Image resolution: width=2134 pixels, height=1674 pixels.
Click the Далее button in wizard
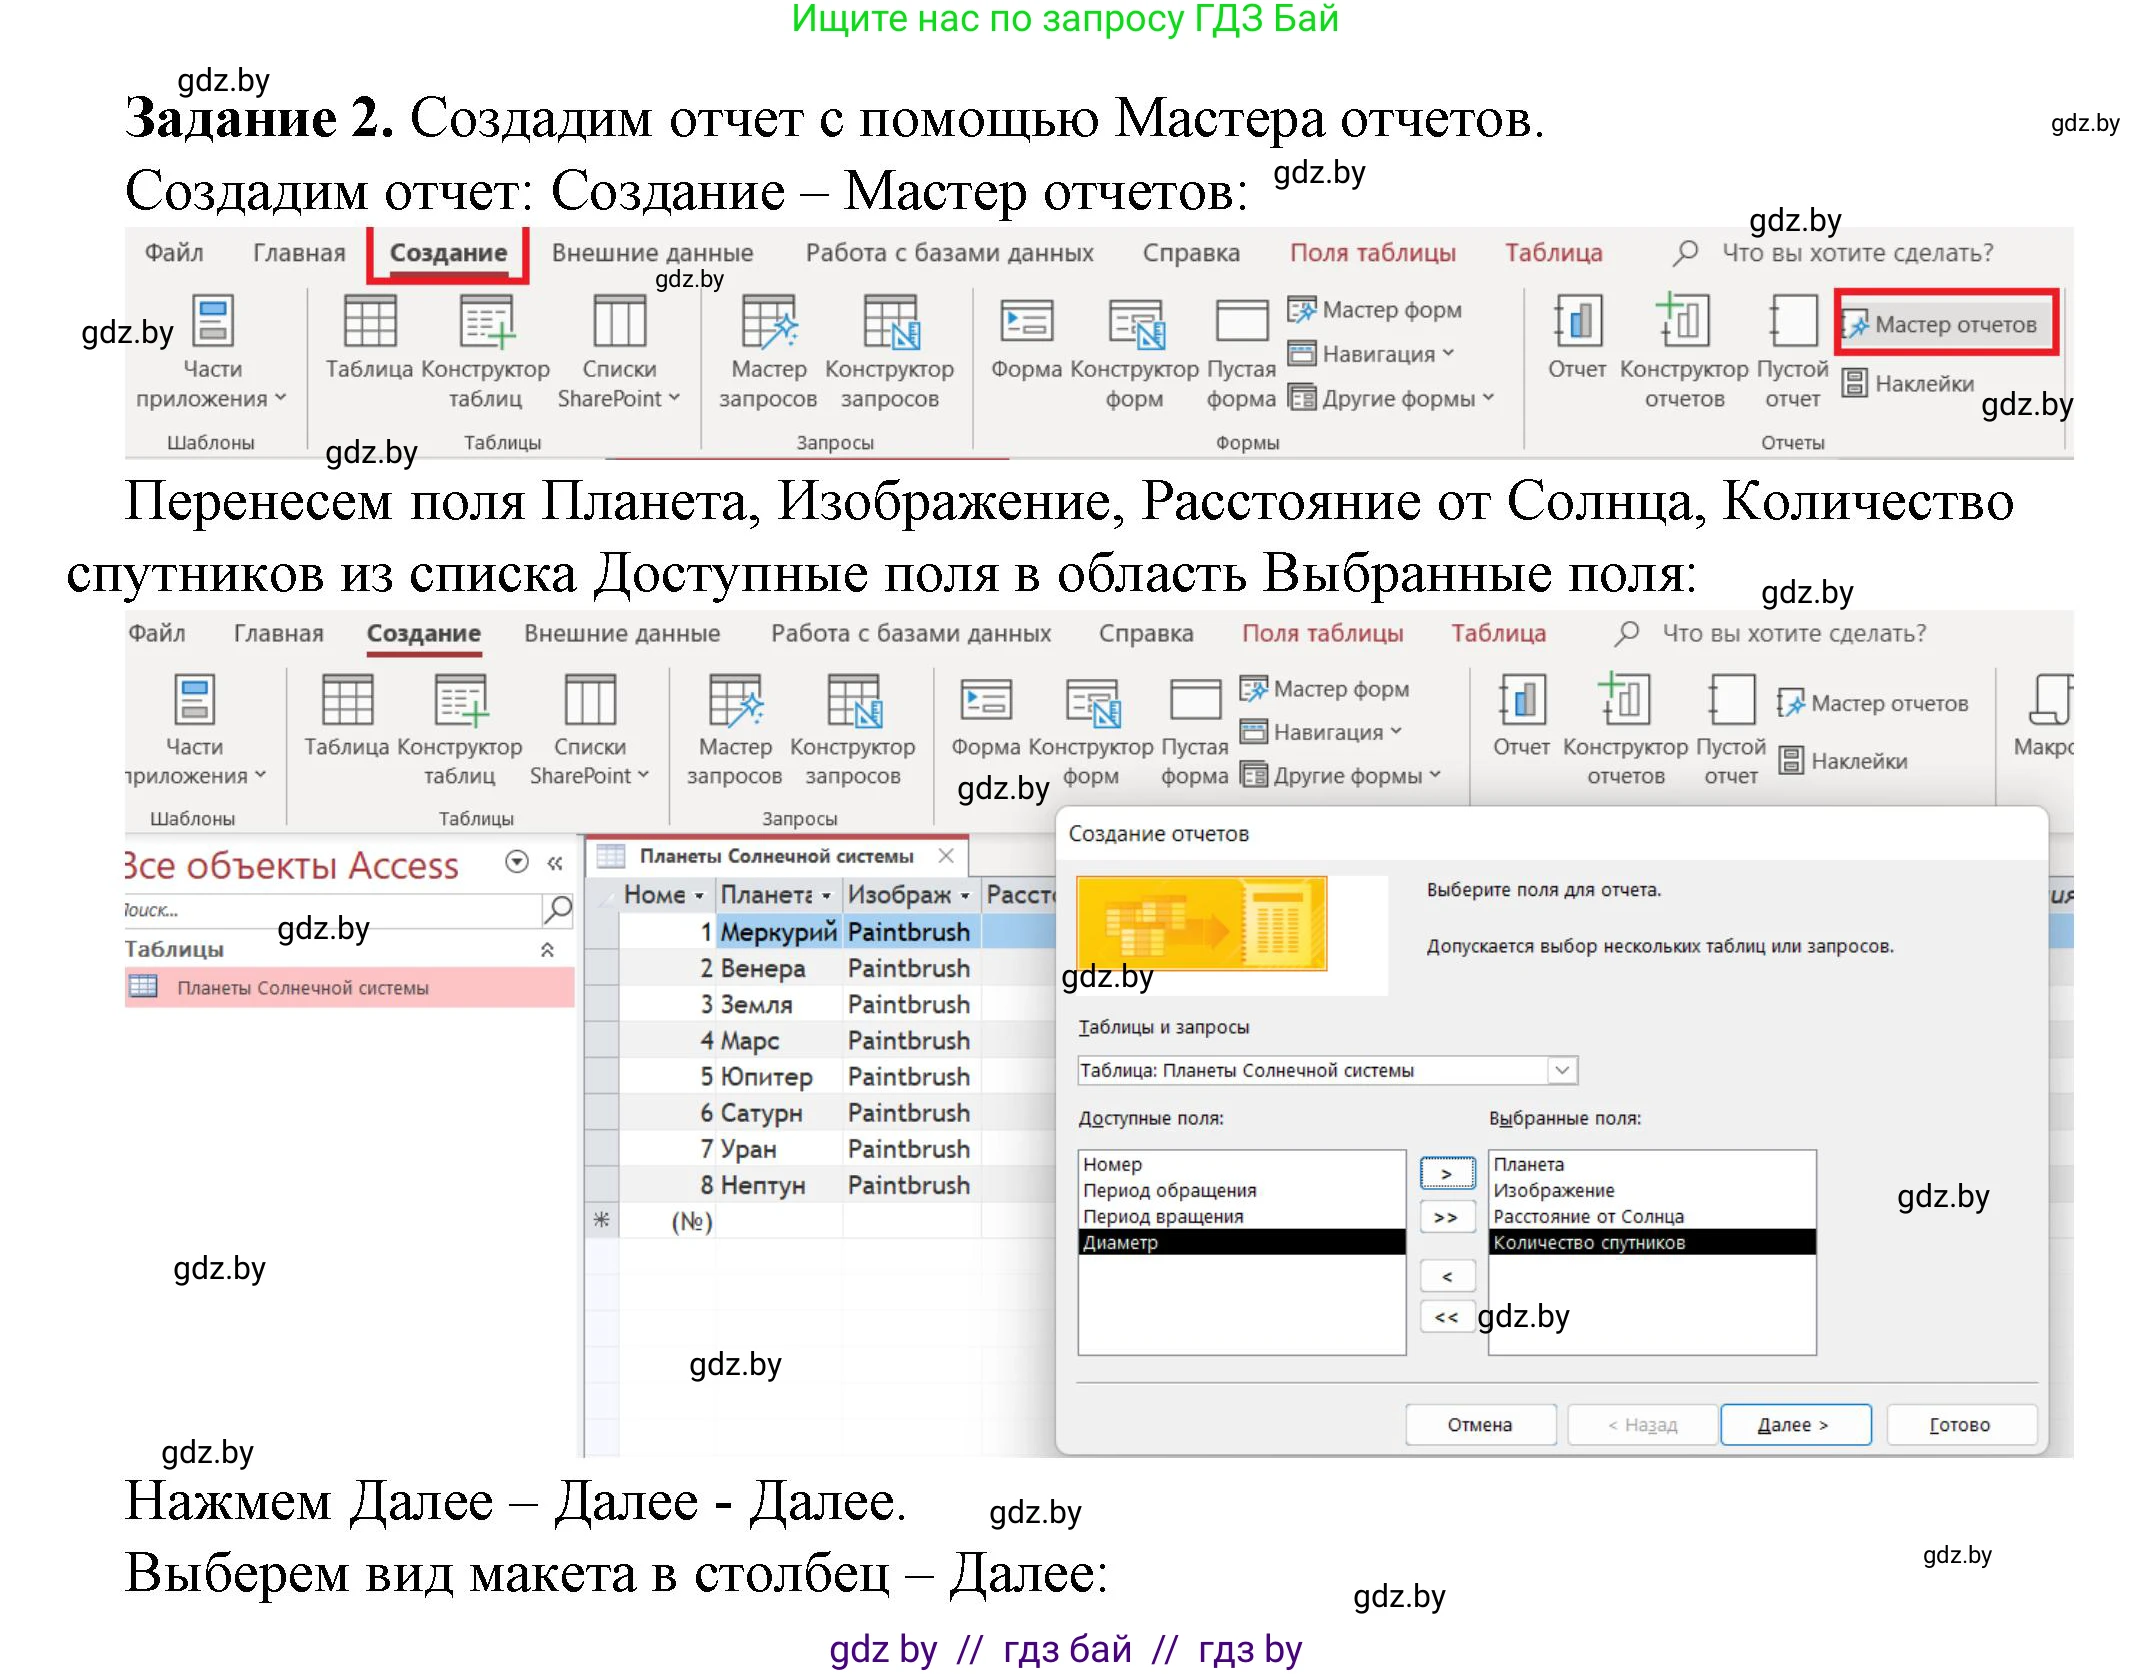coord(1793,1424)
